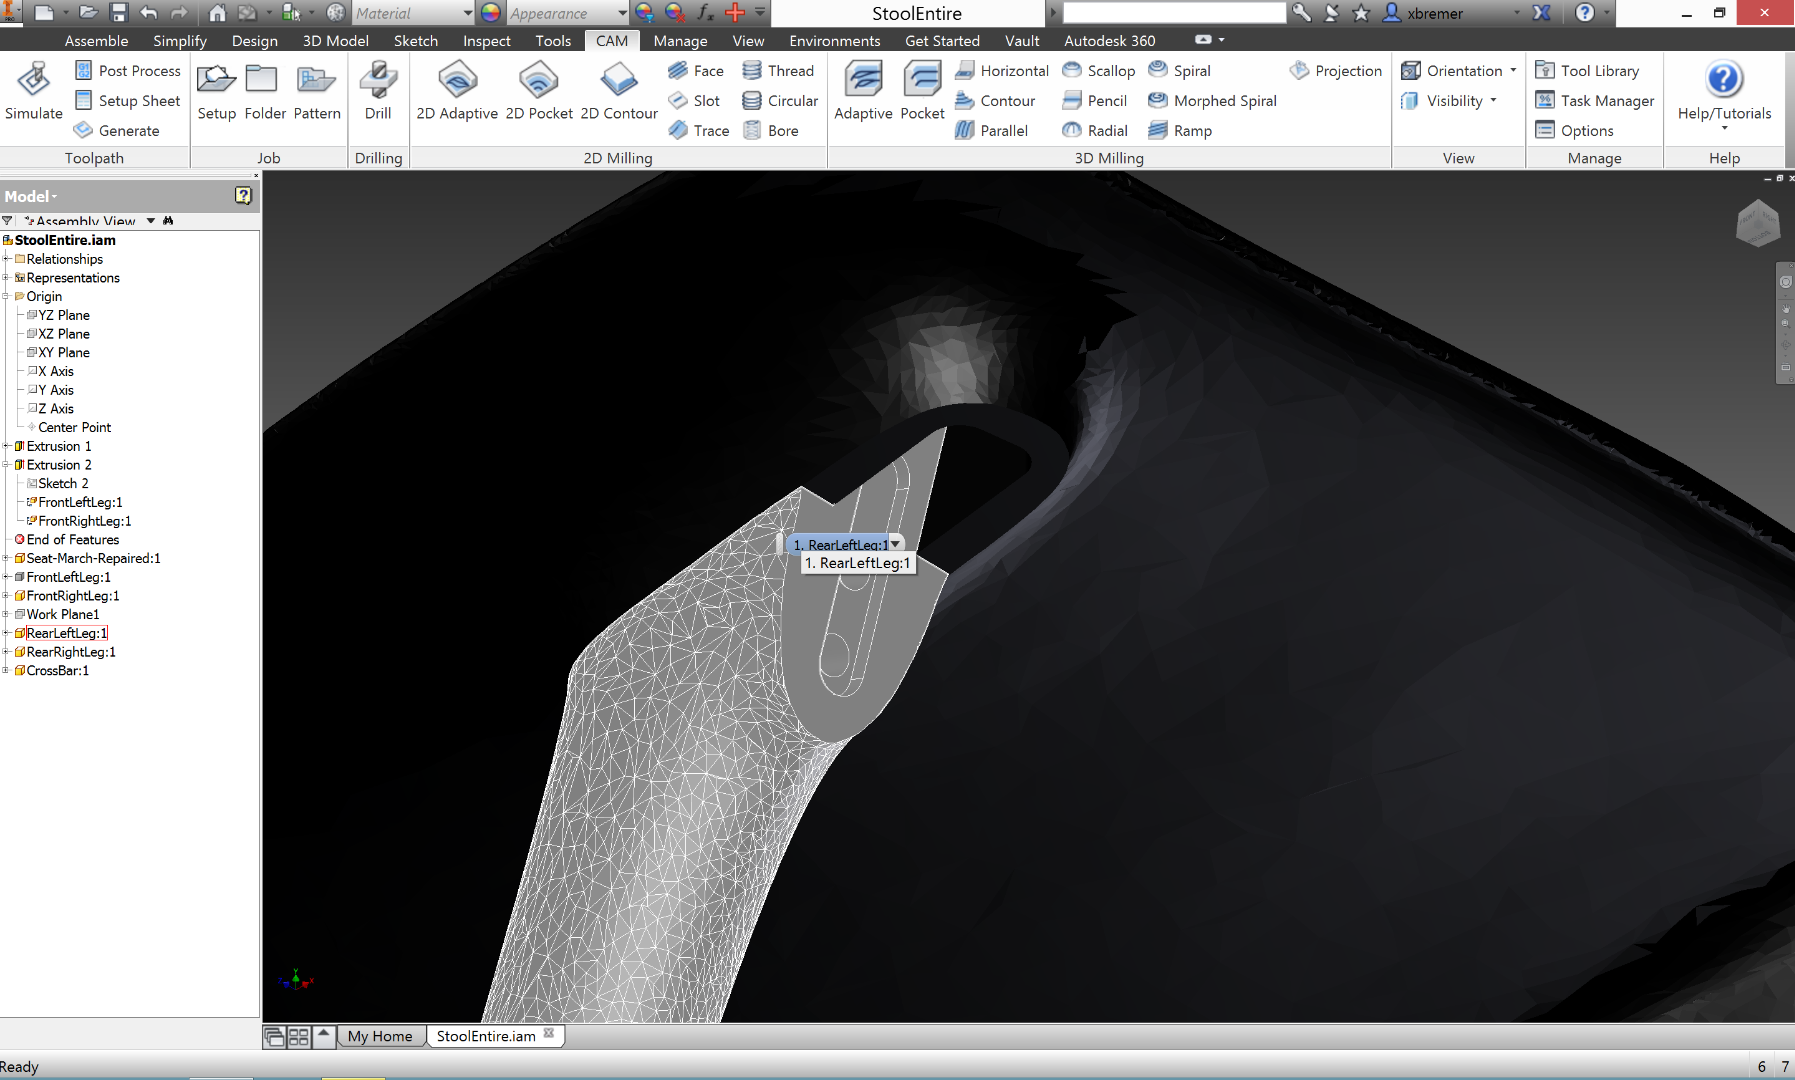The height and width of the screenshot is (1080, 1795).
Task: Select the Drill operation
Action: (378, 91)
